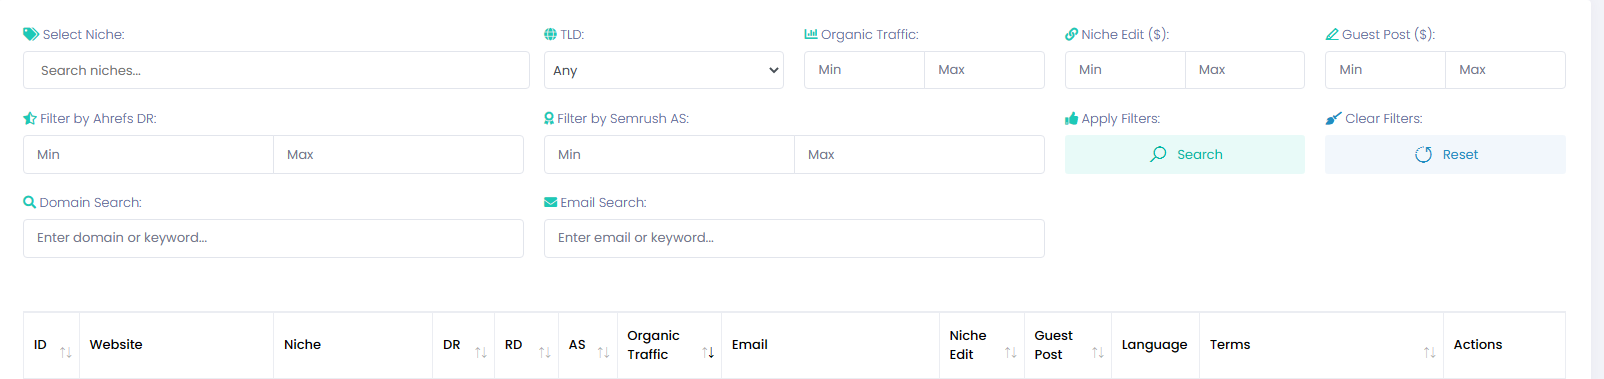Sort by Organic Traffic column arrows
This screenshot has height=379, width=1604.
click(x=708, y=352)
